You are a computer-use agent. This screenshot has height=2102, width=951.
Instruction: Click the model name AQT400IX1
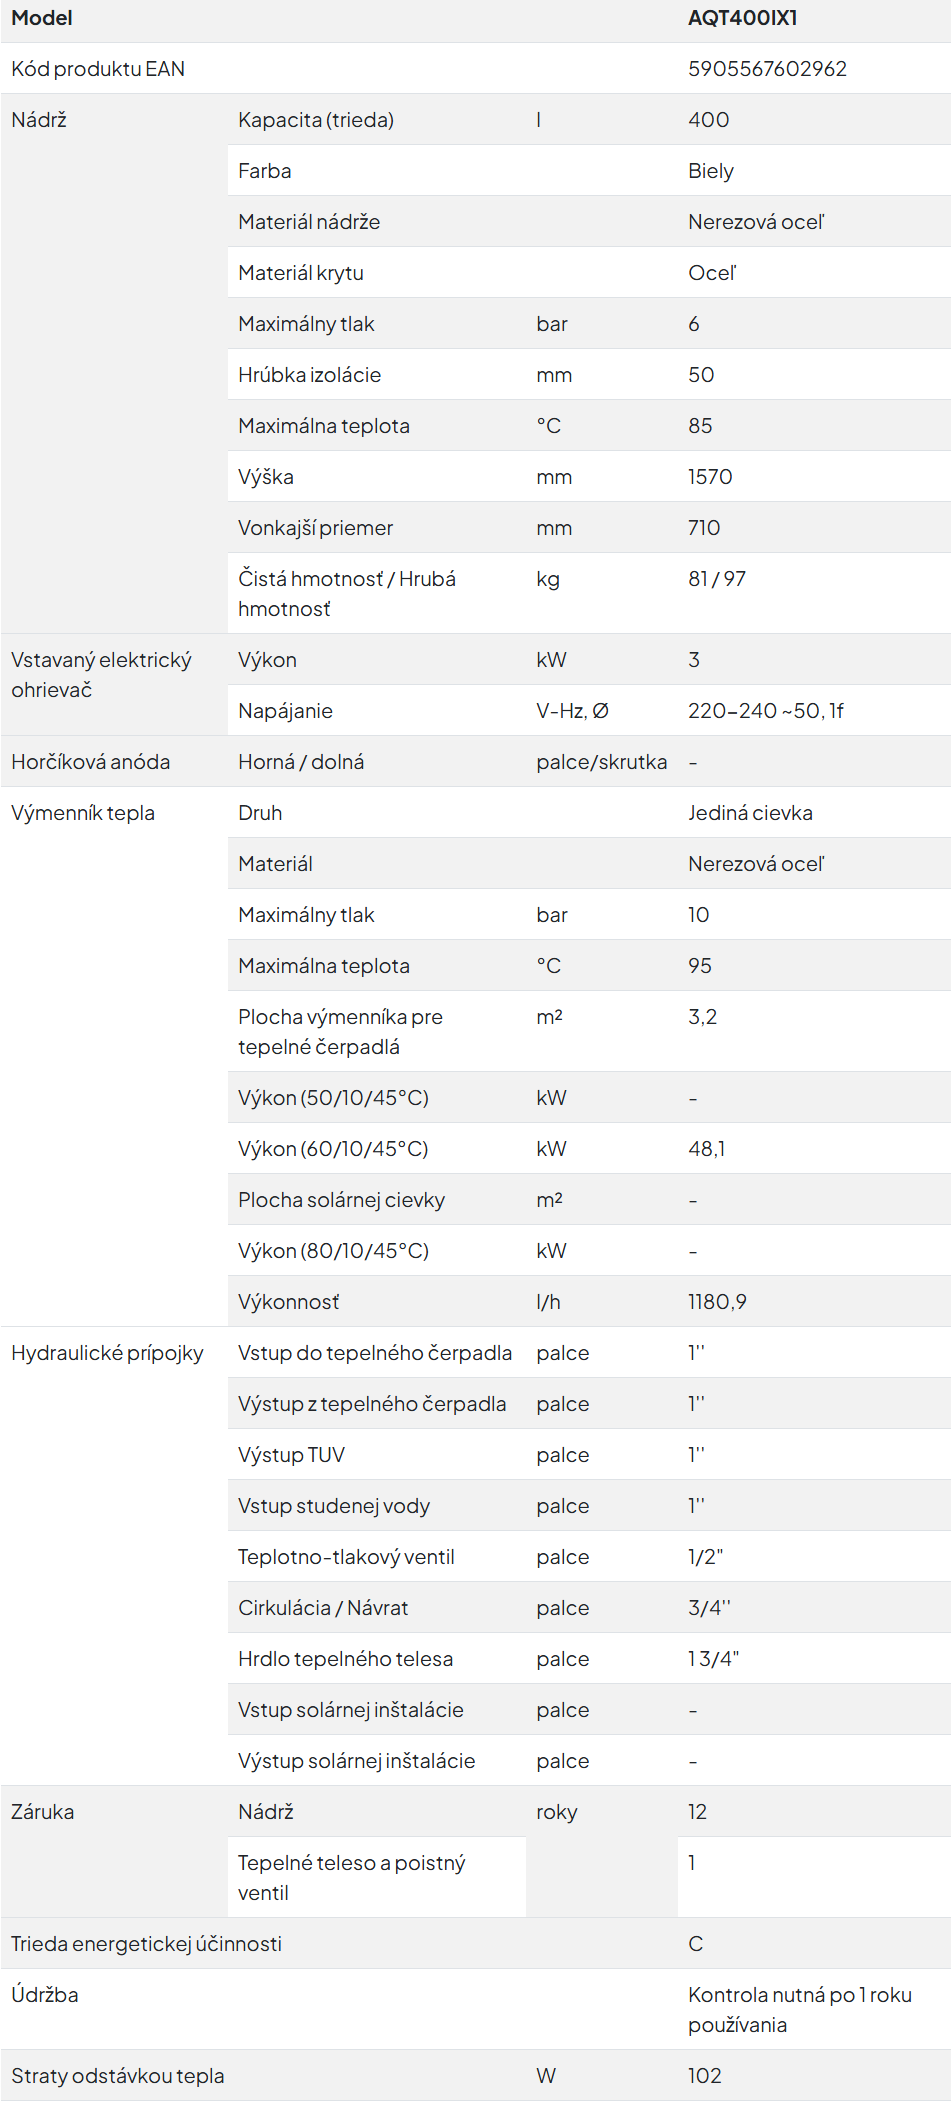742,18
